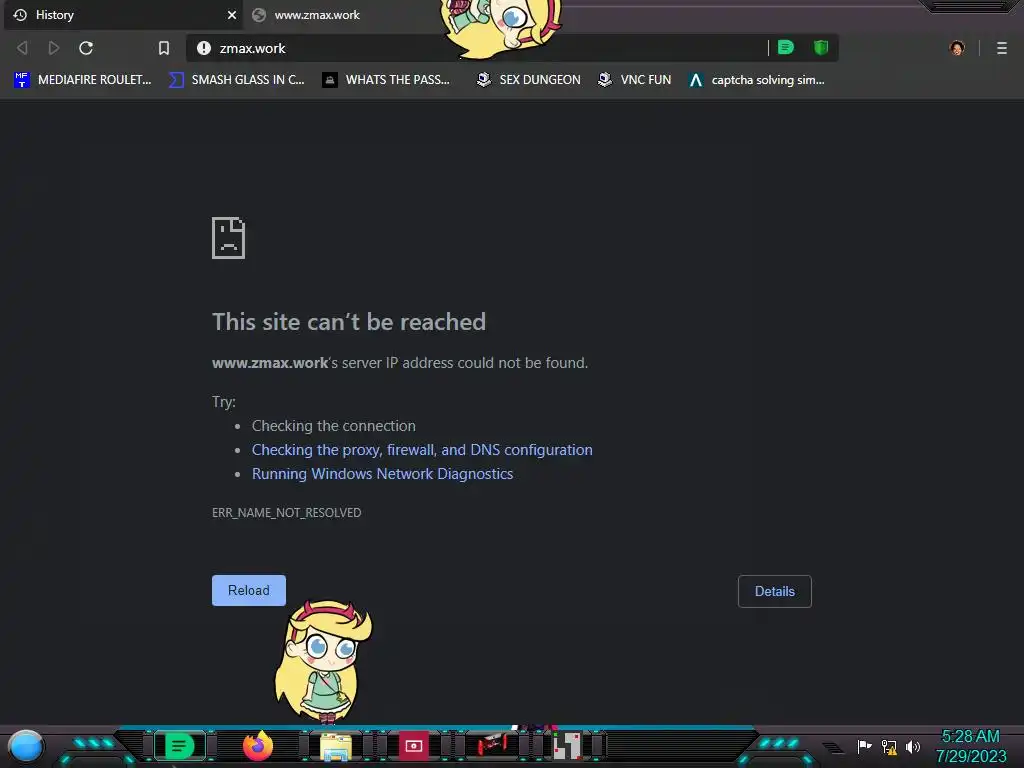Open Running Windows Network Diagnostics link
This screenshot has height=768, width=1024.
click(x=383, y=474)
